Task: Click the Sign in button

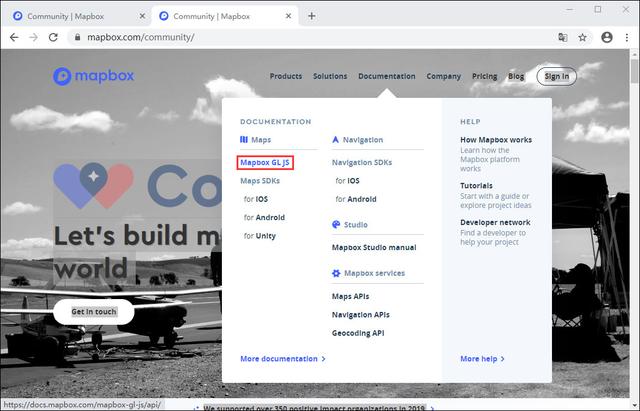Action: click(x=556, y=76)
